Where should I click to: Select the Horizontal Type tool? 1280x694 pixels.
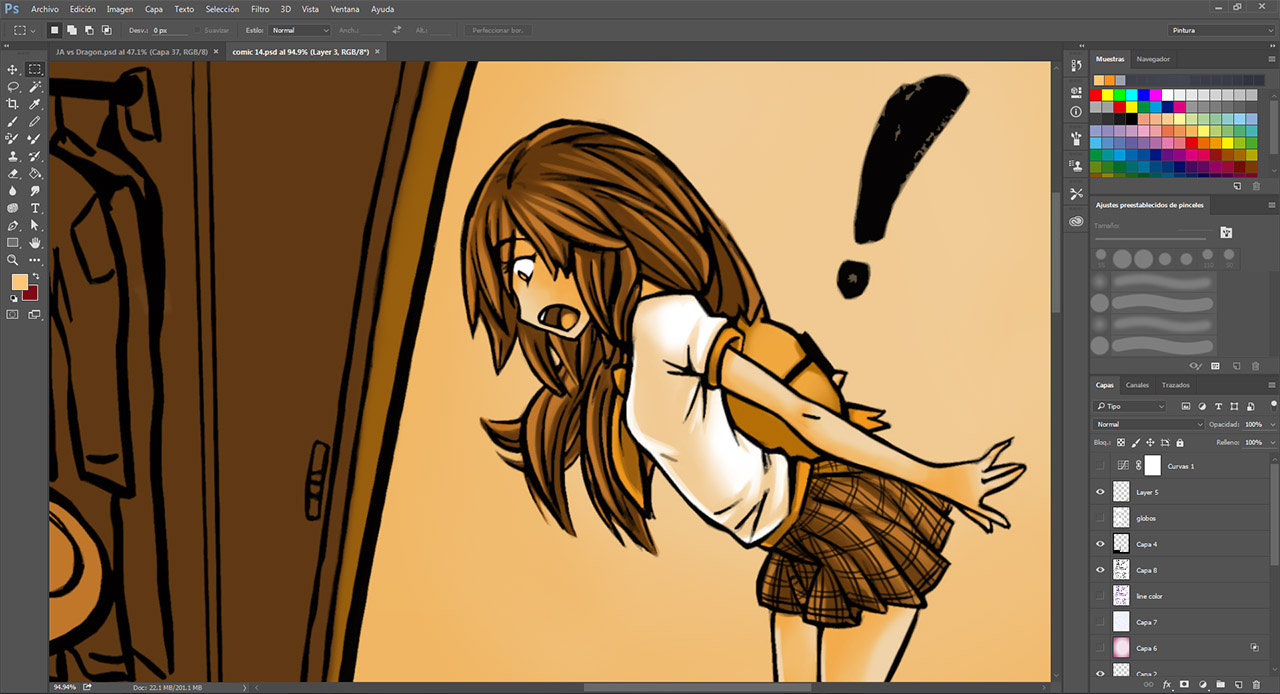click(x=35, y=208)
